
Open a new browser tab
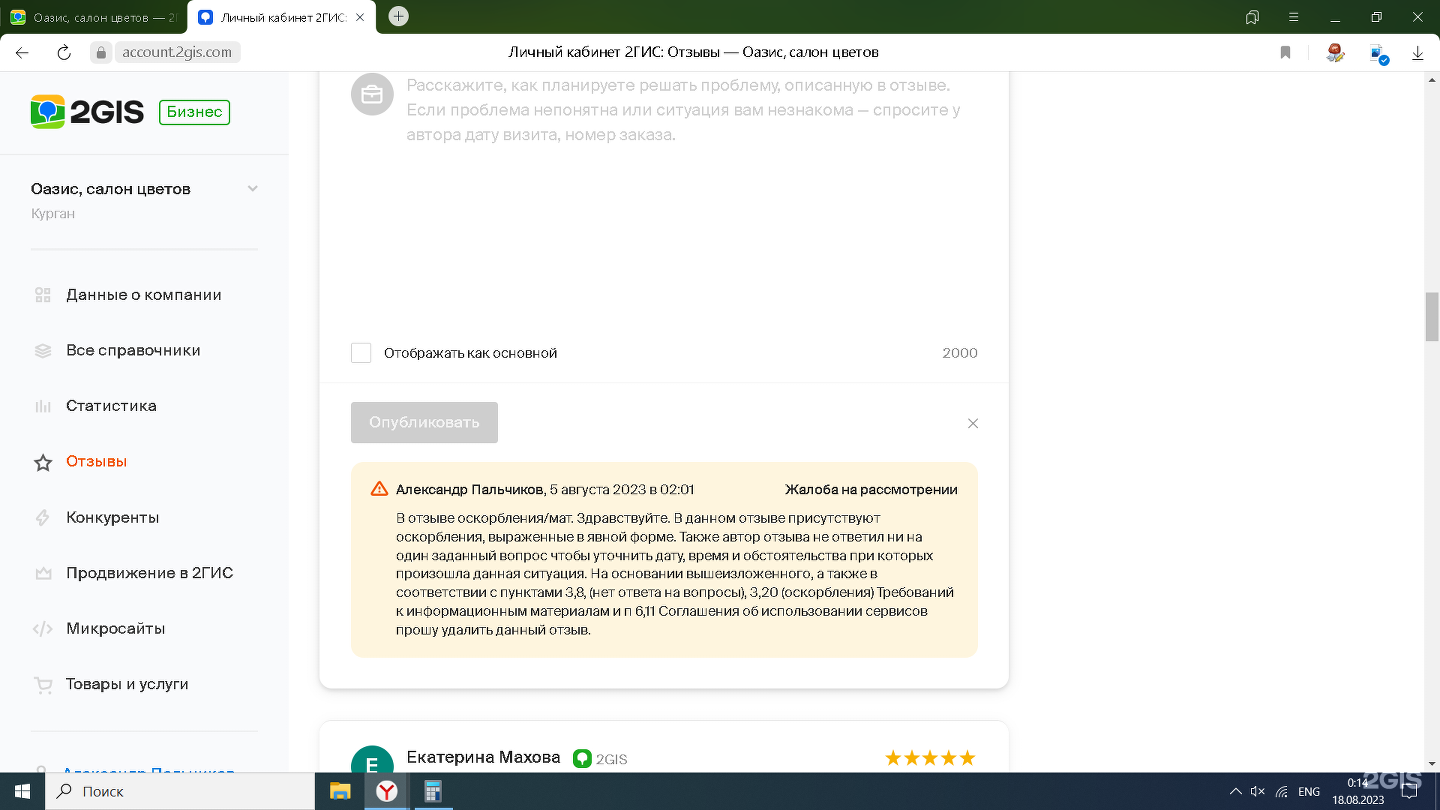coord(398,16)
